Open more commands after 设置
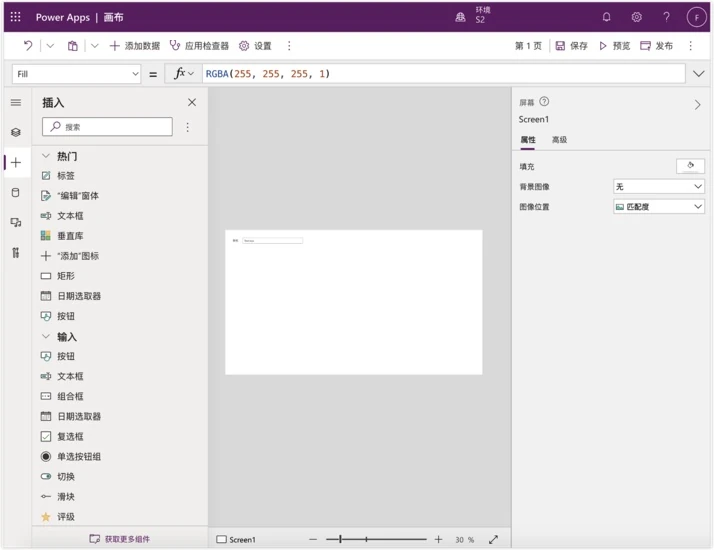714x550 pixels. click(x=289, y=46)
